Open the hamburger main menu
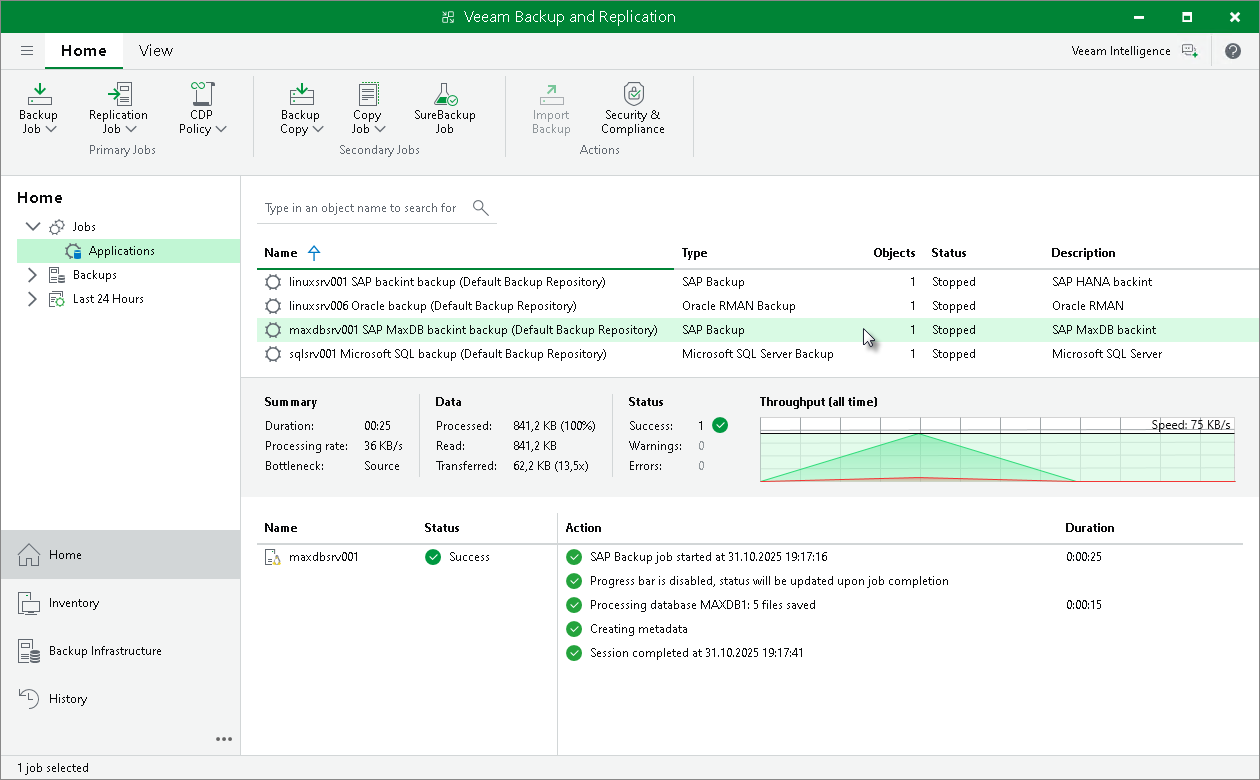Image resolution: width=1260 pixels, height=780 pixels. [x=27, y=51]
